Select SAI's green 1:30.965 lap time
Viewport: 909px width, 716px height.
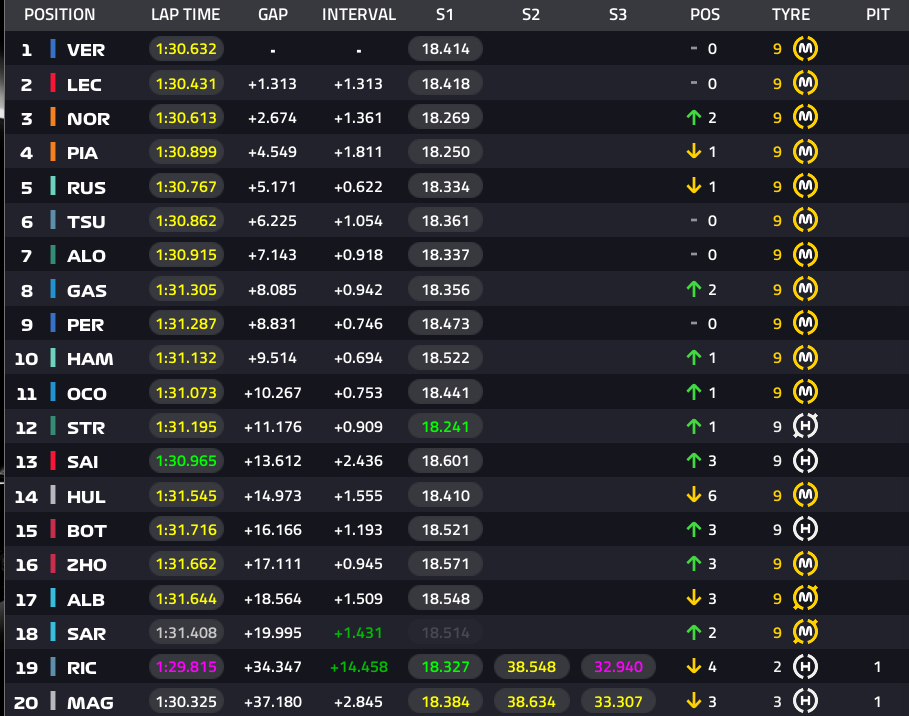pos(186,461)
